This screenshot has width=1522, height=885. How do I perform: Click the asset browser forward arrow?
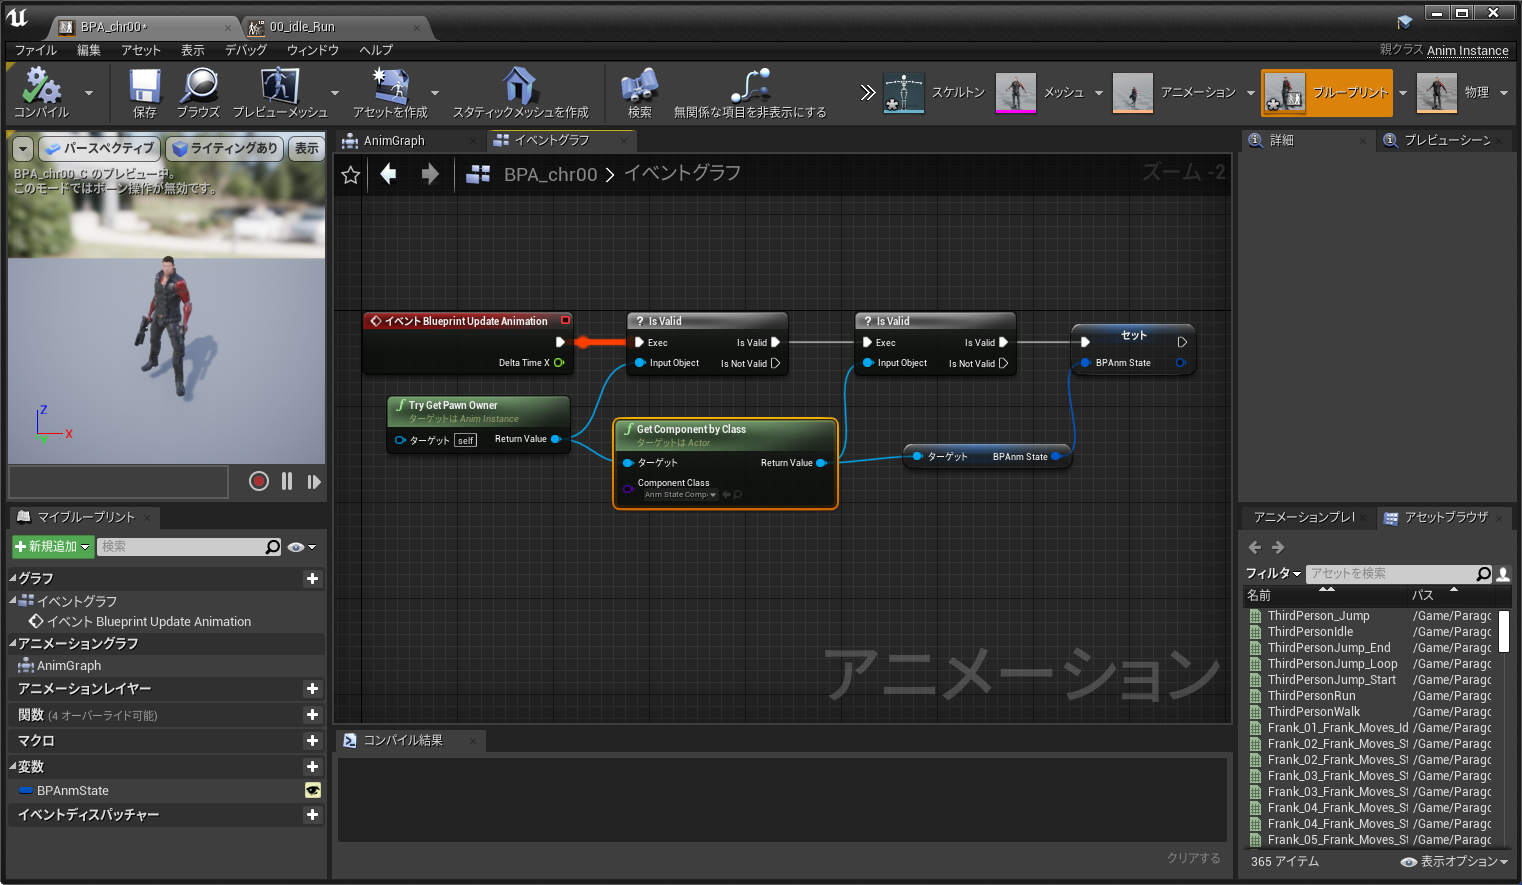click(x=1278, y=547)
